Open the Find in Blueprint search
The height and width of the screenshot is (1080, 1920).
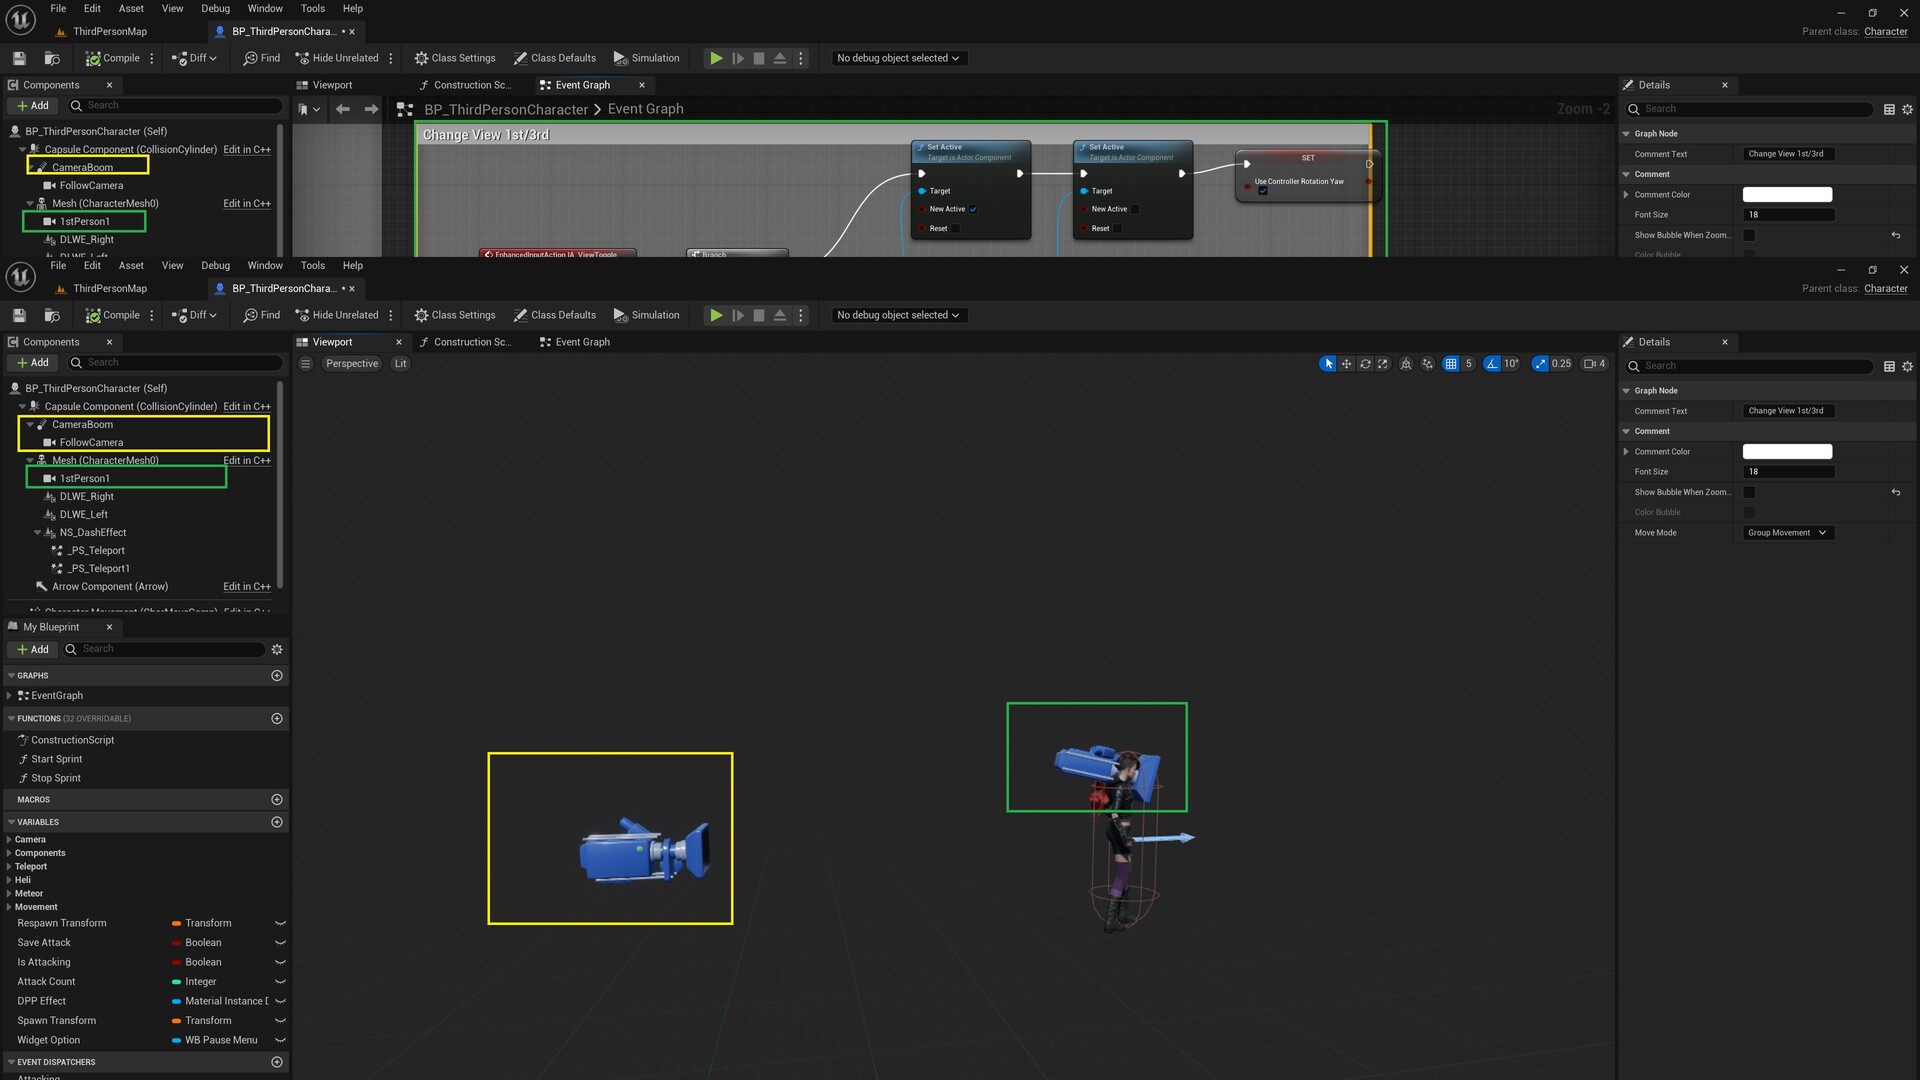pos(261,315)
